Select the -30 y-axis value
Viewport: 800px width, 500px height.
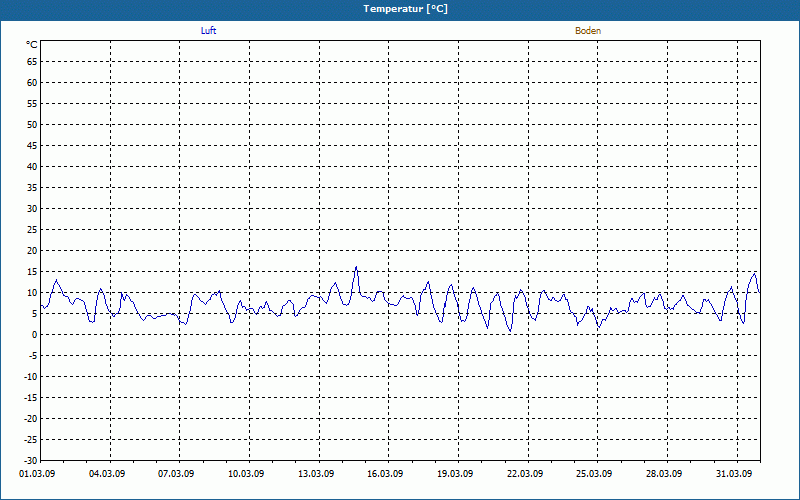(31, 461)
